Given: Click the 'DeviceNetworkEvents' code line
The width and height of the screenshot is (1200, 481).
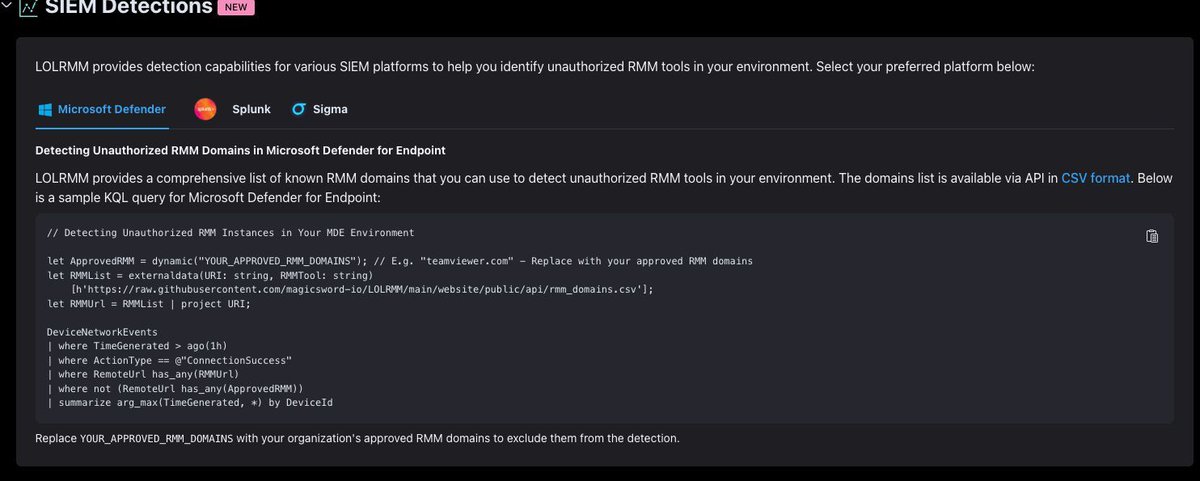Looking at the screenshot, I should (x=103, y=331).
